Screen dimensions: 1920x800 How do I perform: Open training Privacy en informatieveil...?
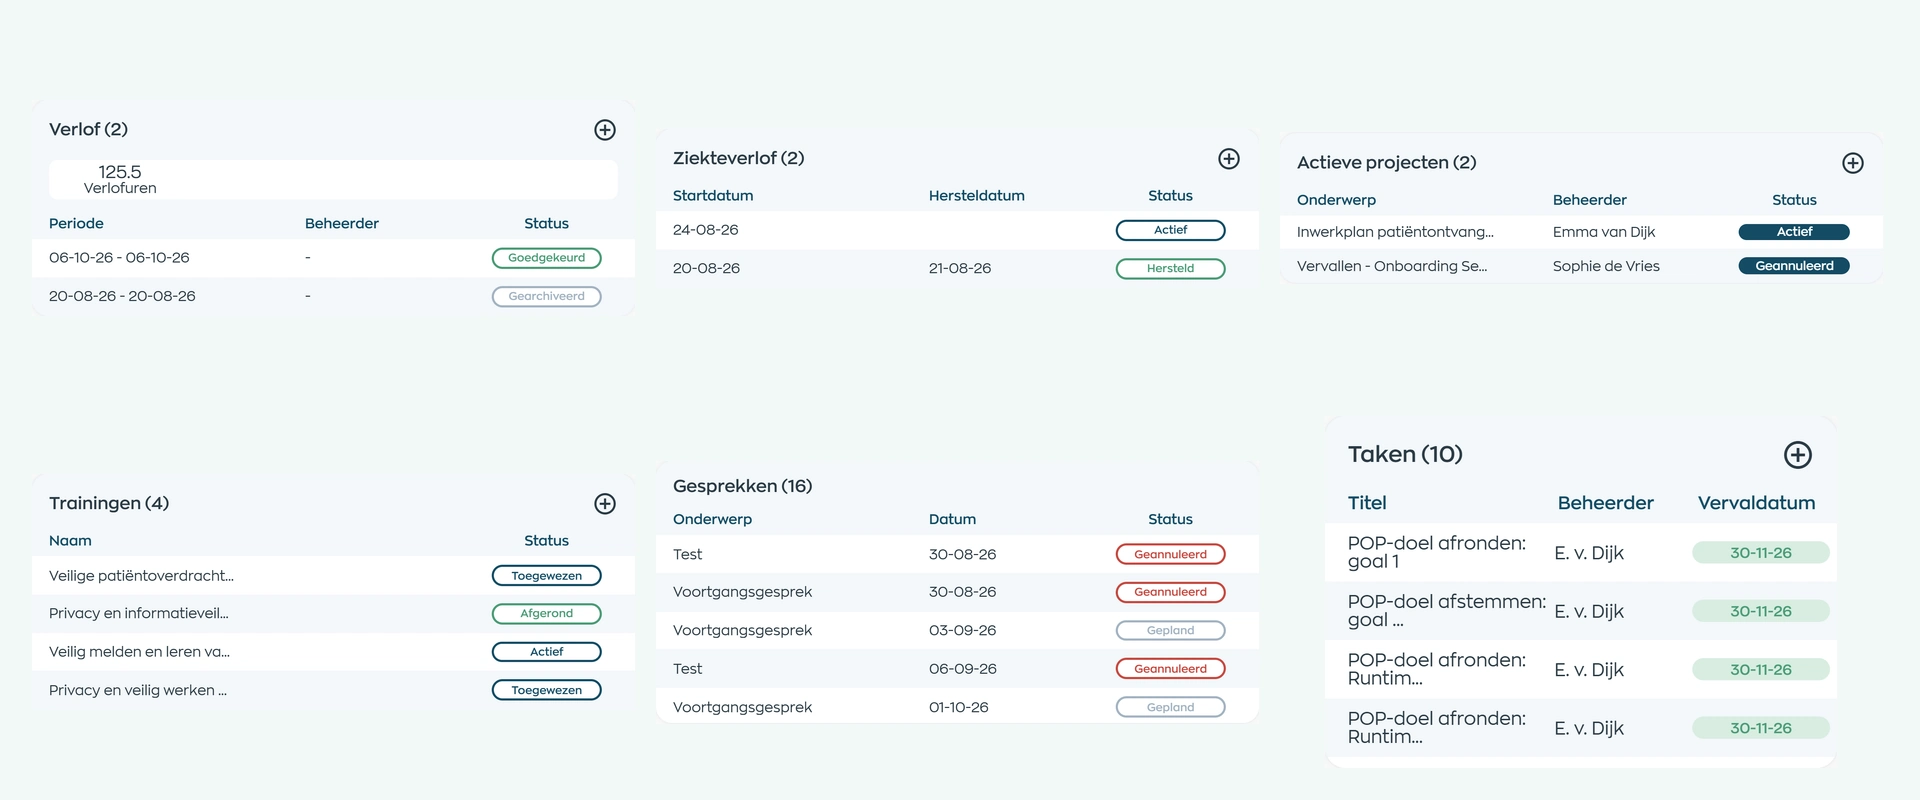coord(333,614)
